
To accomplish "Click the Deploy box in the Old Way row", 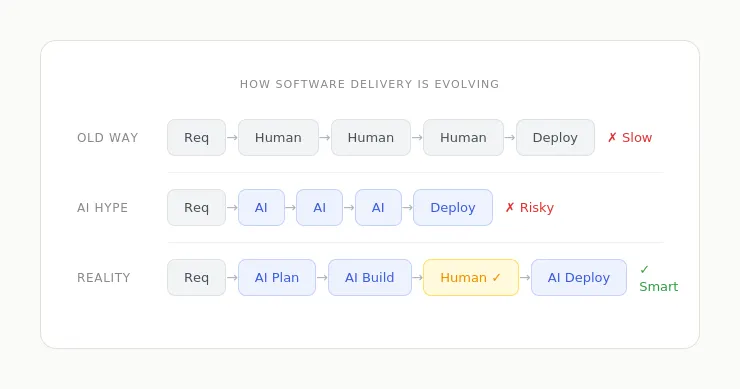I will (555, 137).
